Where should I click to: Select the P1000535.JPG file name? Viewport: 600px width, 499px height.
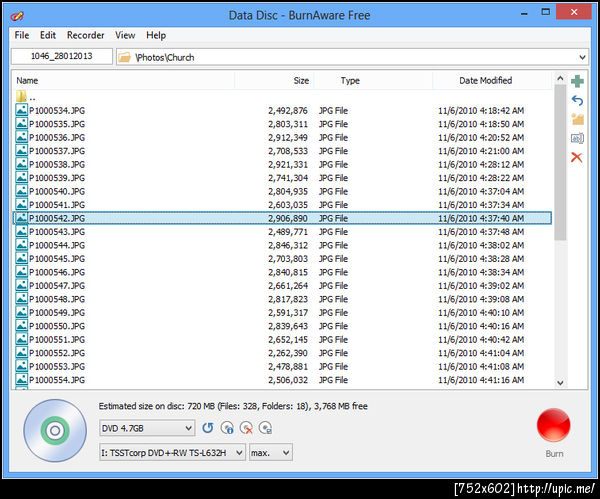pos(57,124)
